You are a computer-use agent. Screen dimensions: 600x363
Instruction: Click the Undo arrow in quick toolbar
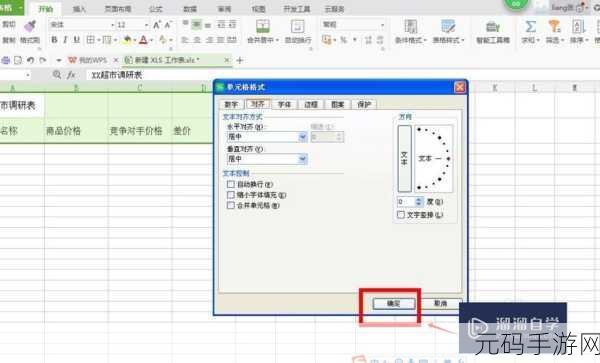(x=30, y=60)
